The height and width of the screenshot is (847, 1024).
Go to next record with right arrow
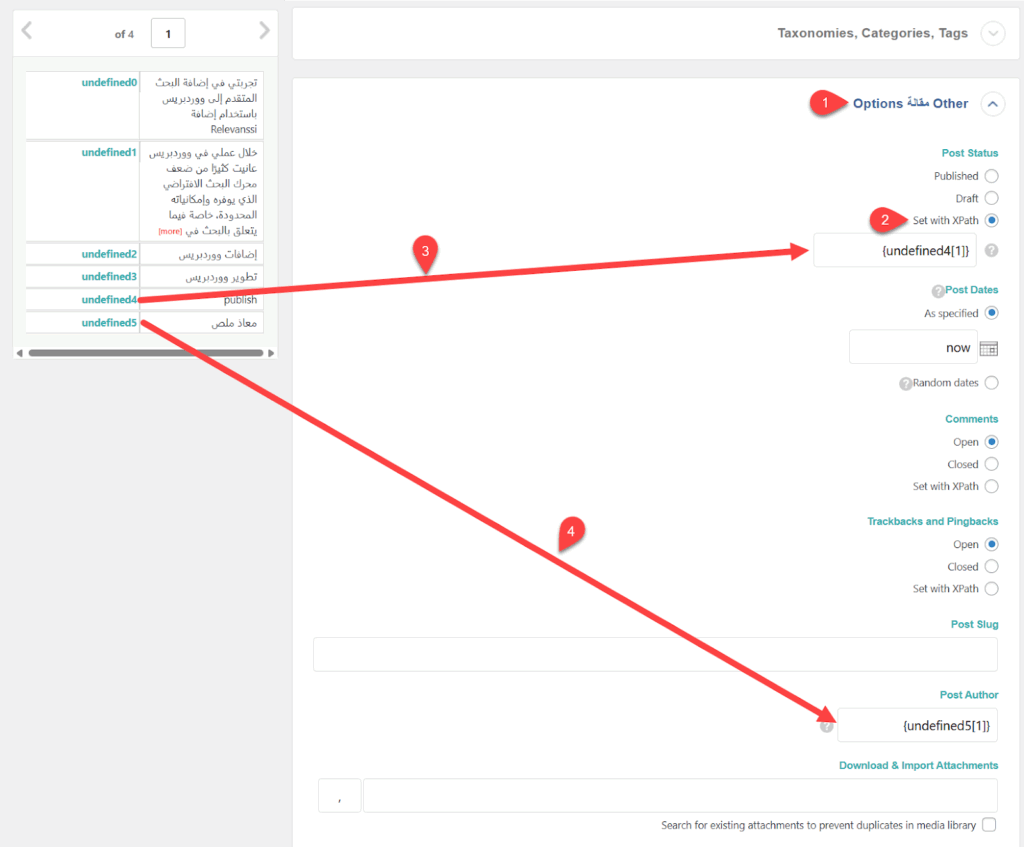tap(264, 31)
